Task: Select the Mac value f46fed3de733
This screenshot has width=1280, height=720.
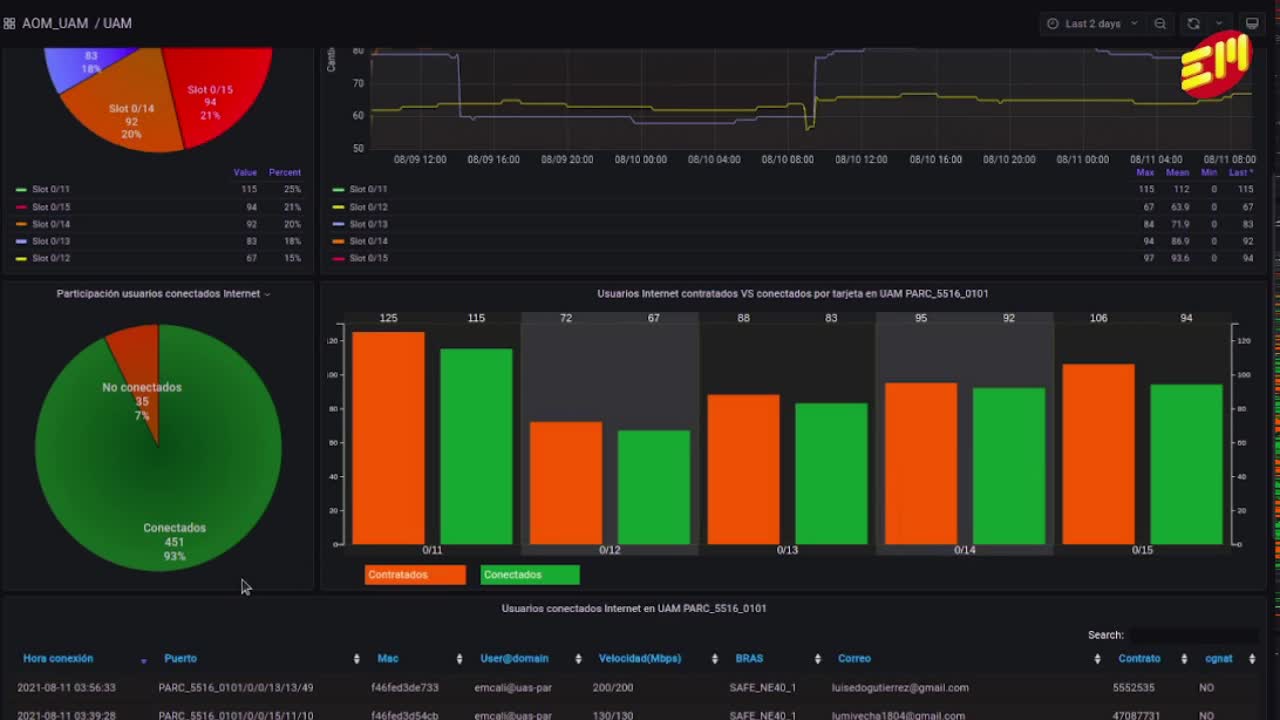Action: (404, 688)
